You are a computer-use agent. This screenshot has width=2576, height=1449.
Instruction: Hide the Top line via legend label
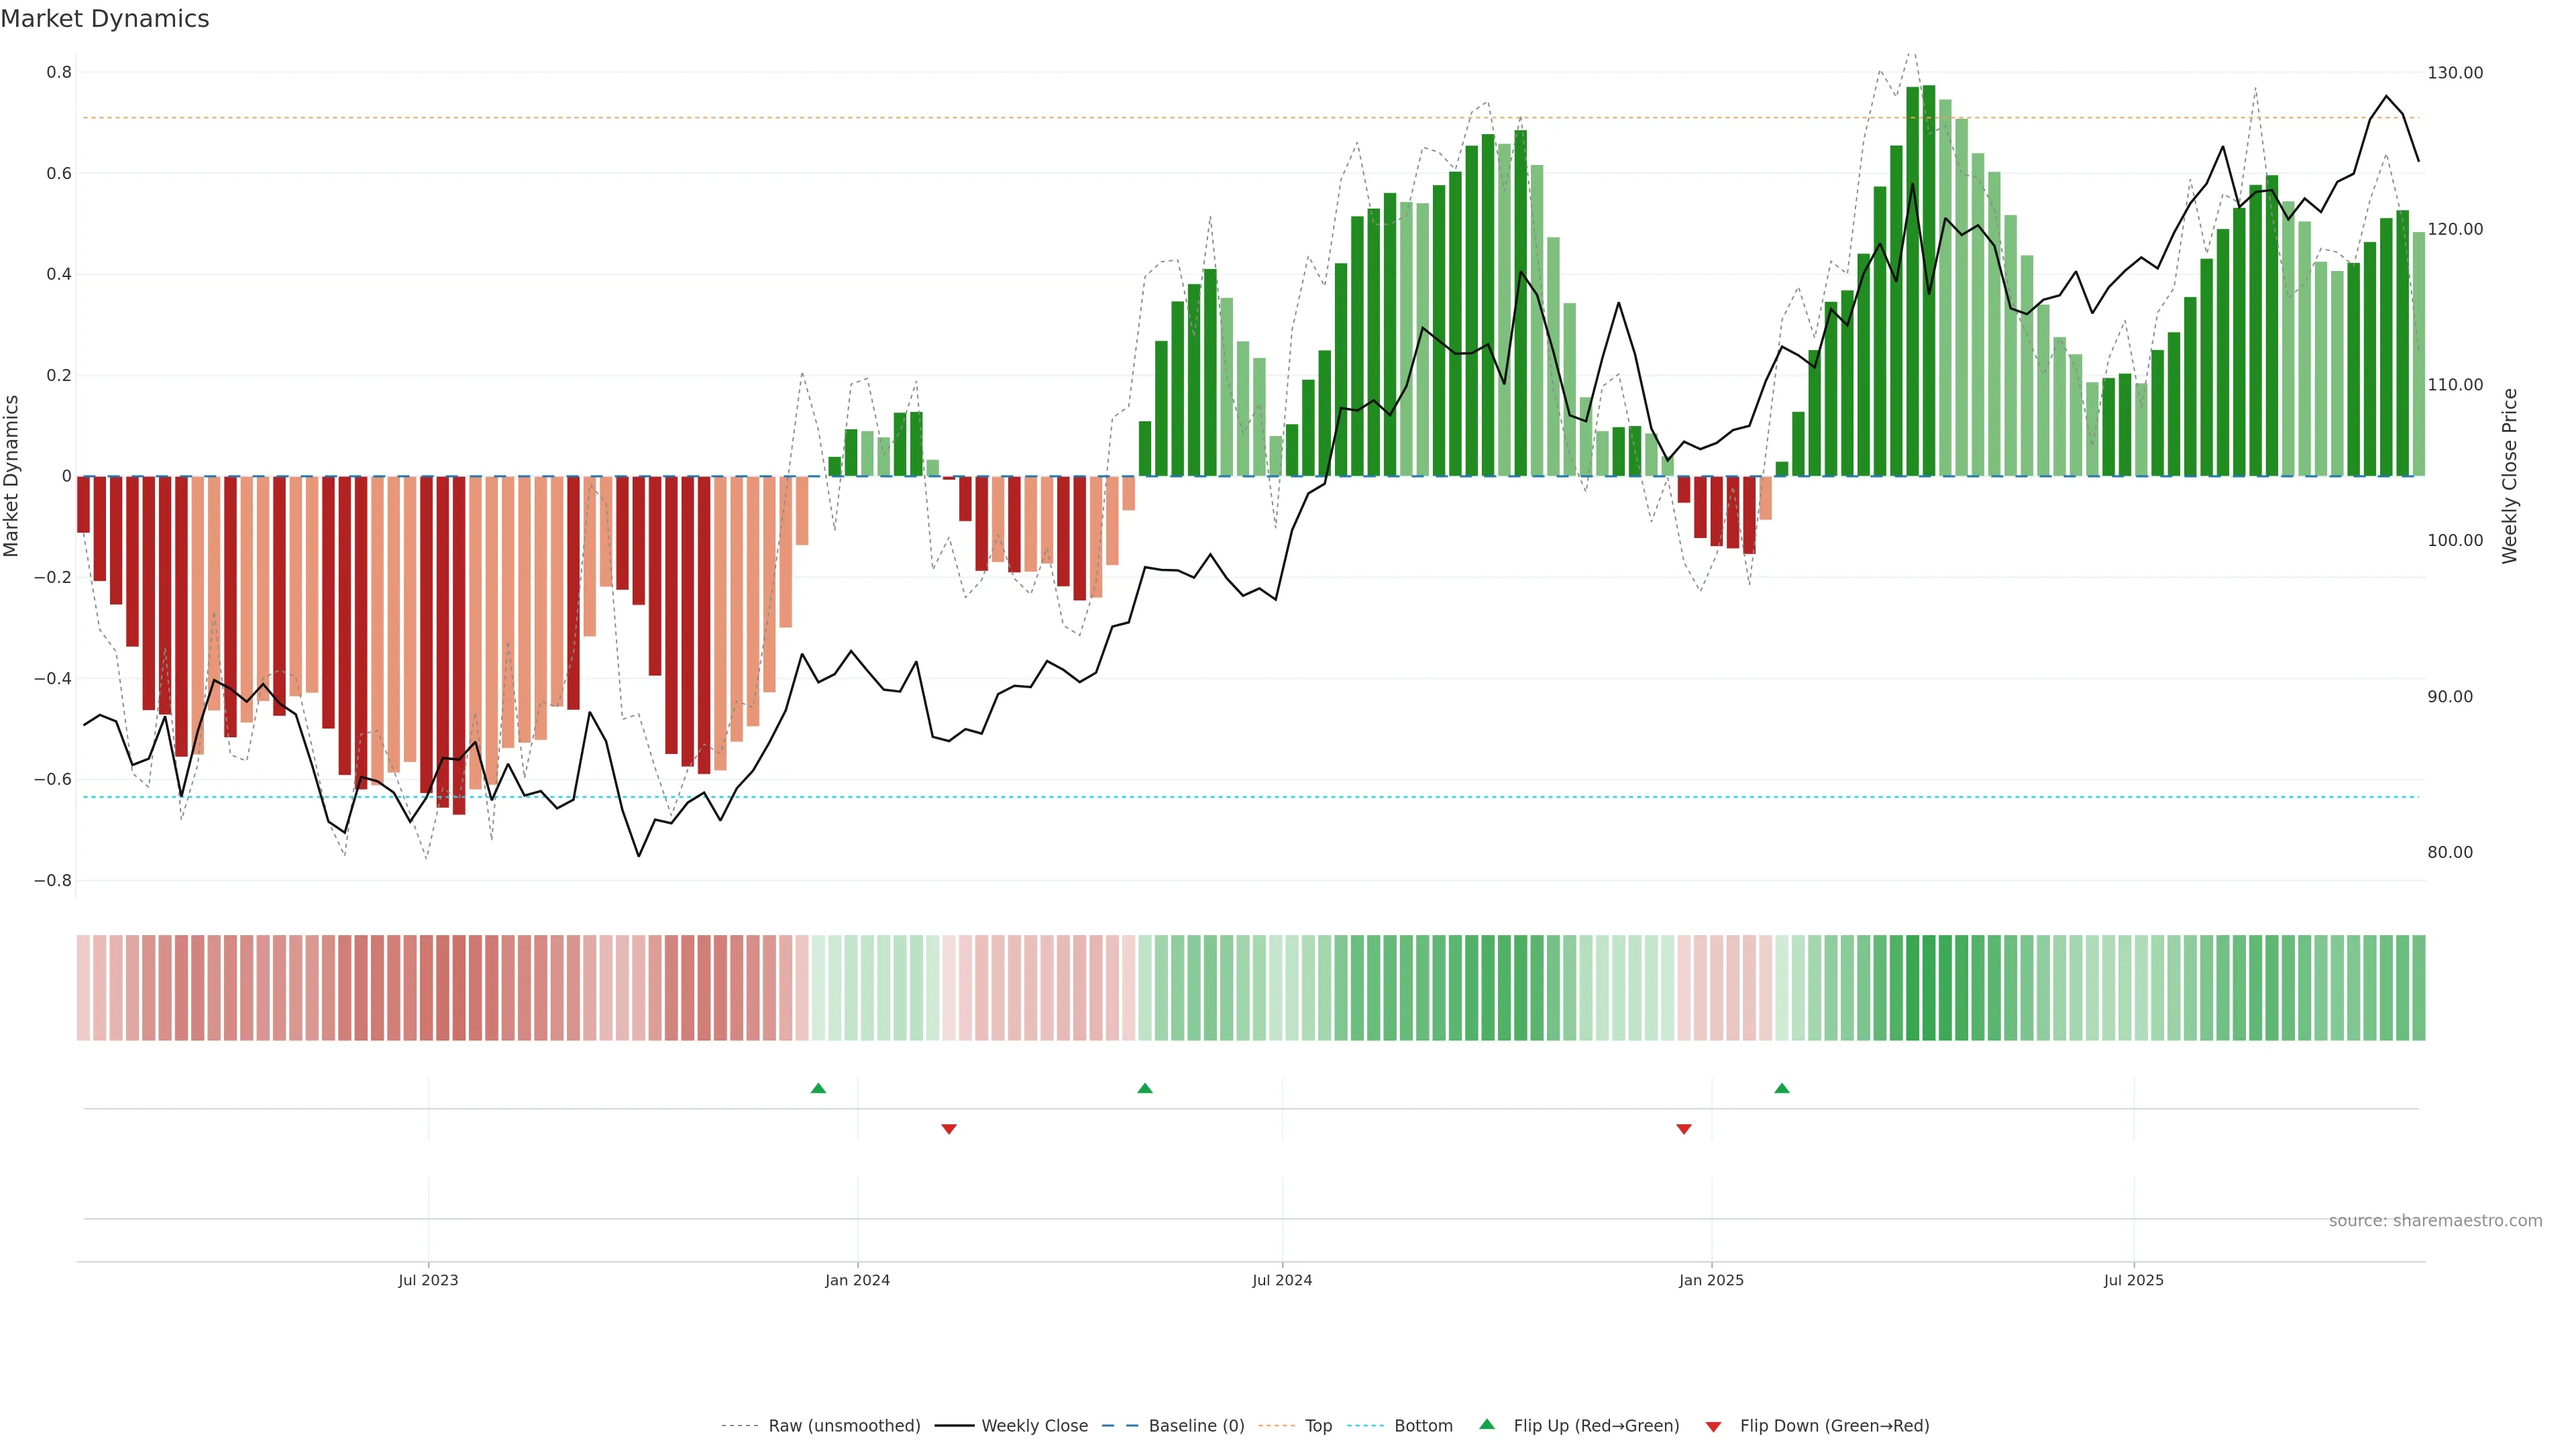(x=1318, y=1426)
